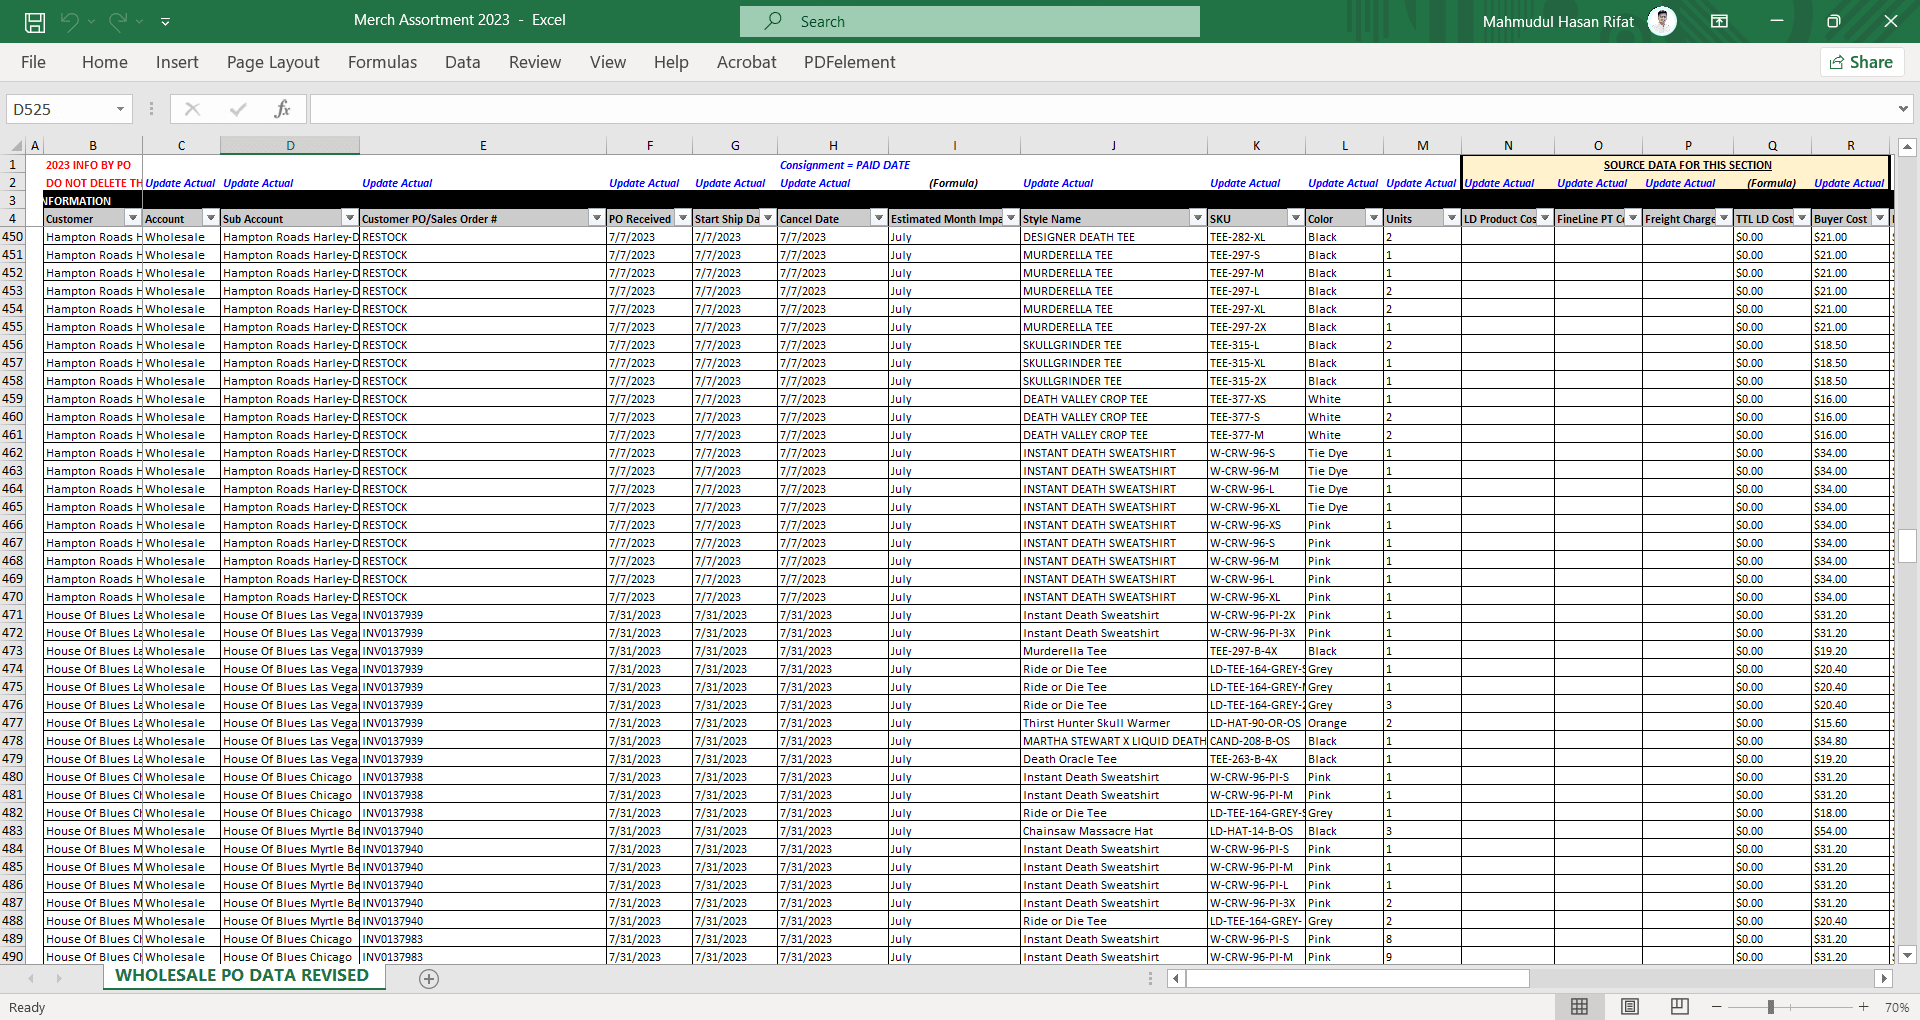This screenshot has height=1020, width=1920.
Task: Click horizontal scrollbar right arrow
Action: (x=1884, y=979)
